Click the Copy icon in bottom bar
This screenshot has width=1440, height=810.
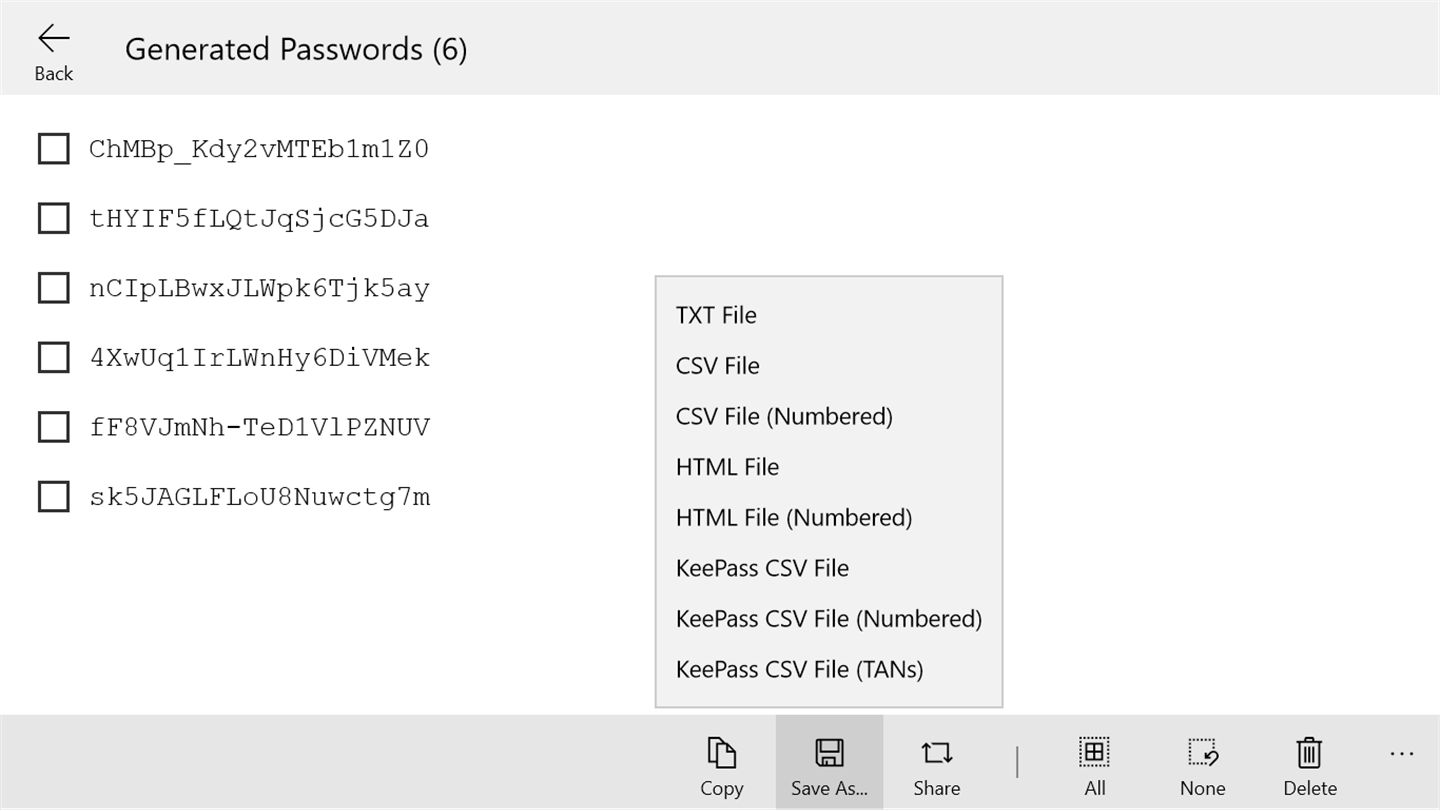click(x=721, y=753)
